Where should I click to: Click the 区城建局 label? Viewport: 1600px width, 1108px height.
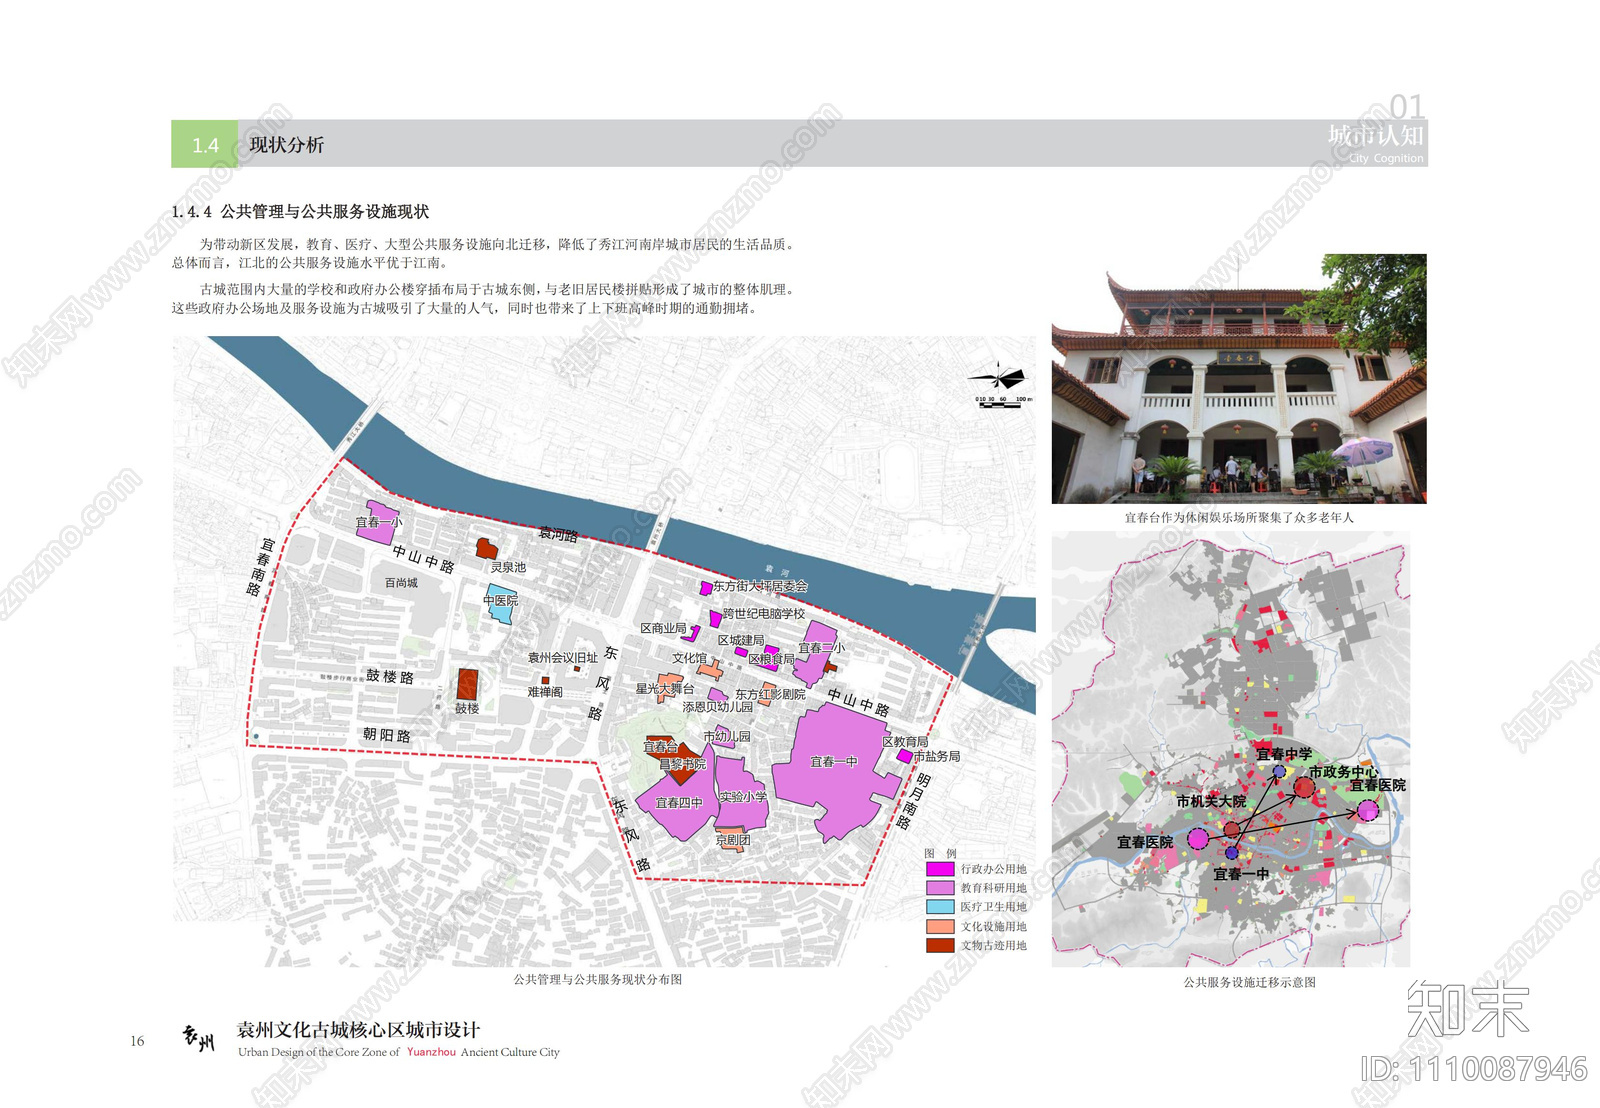pyautogui.click(x=741, y=640)
